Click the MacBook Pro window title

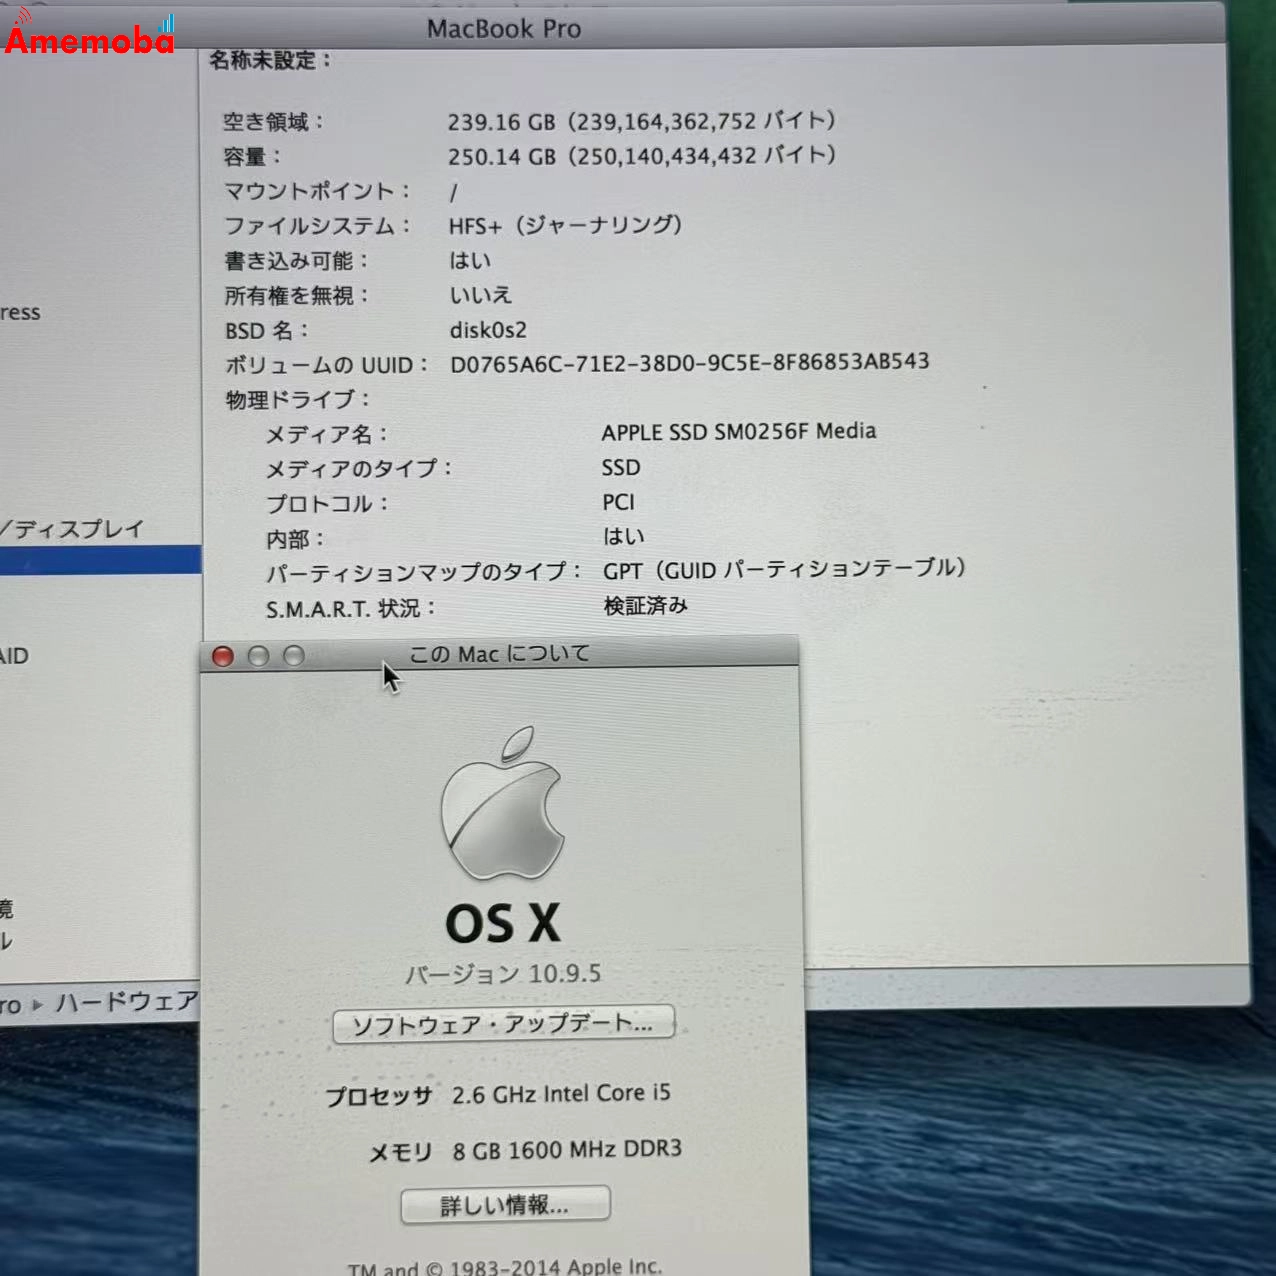(504, 29)
